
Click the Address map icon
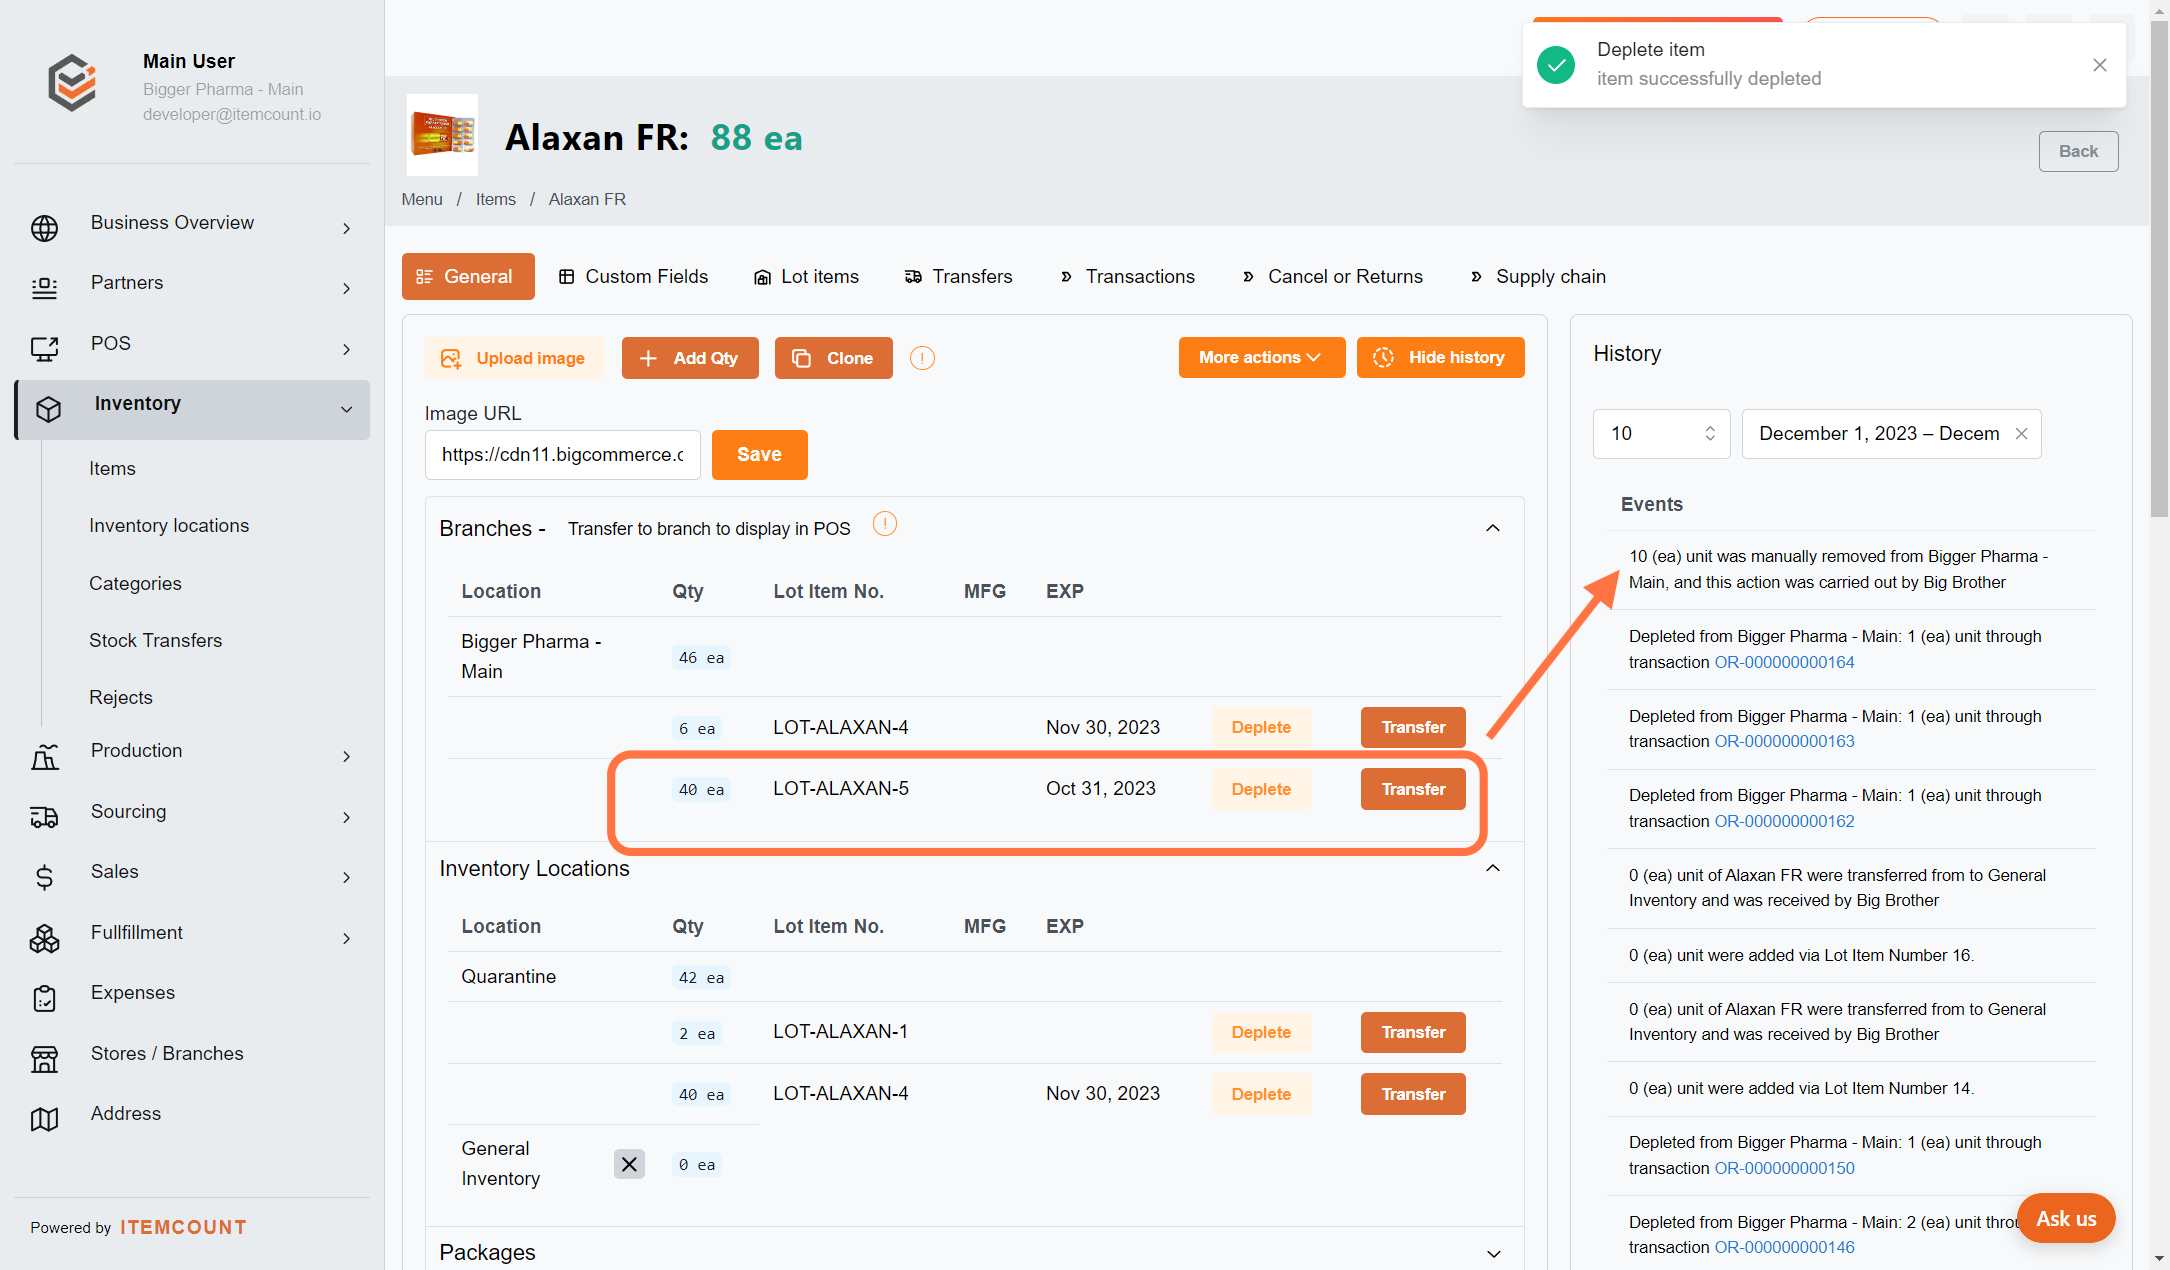44,1119
